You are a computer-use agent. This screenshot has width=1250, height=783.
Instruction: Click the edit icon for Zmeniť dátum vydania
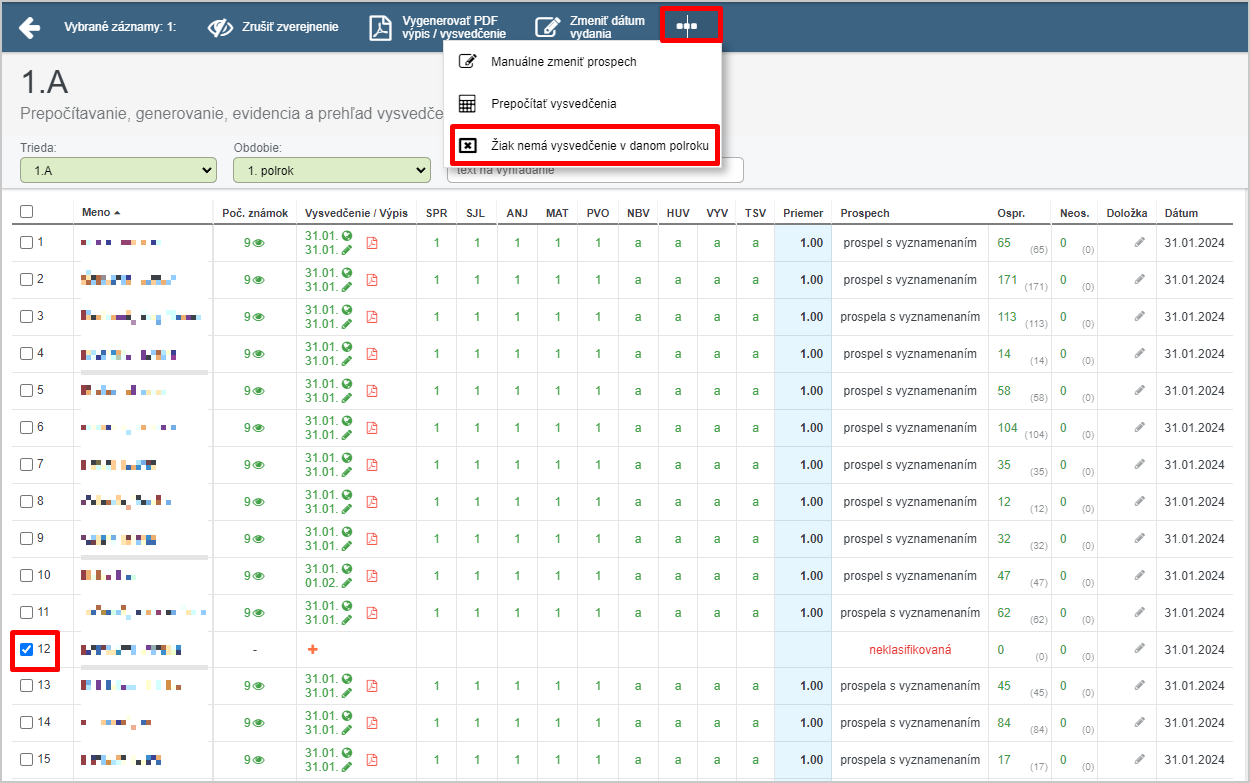(x=547, y=27)
